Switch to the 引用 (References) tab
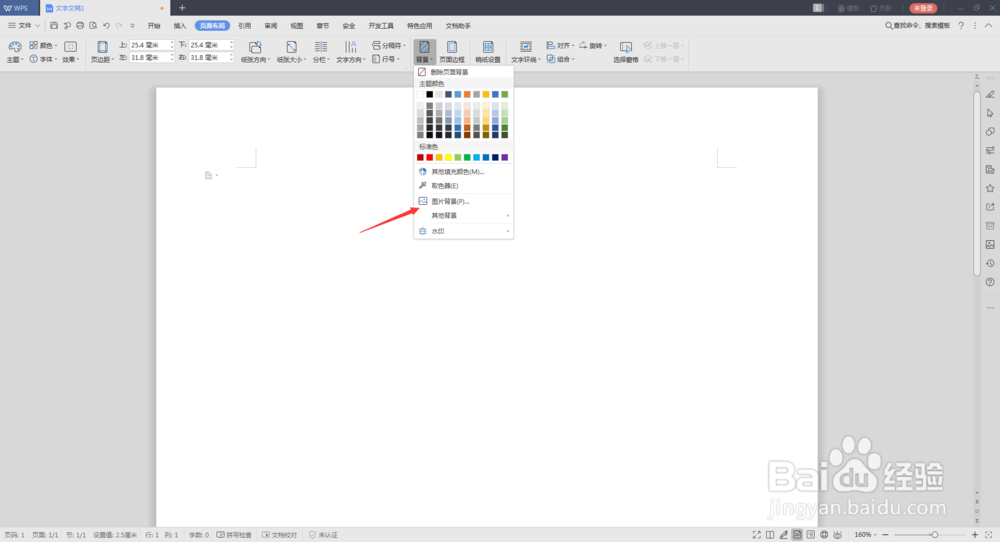The height and width of the screenshot is (542, 1000). coord(244,26)
